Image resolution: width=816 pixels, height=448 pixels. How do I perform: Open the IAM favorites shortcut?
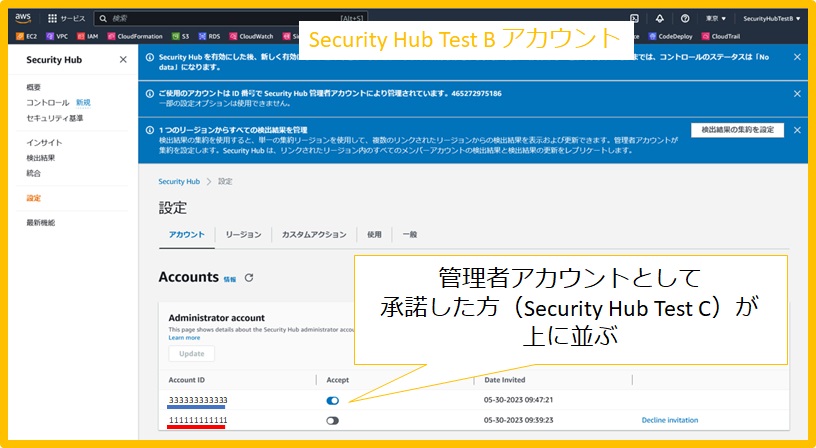[87, 36]
